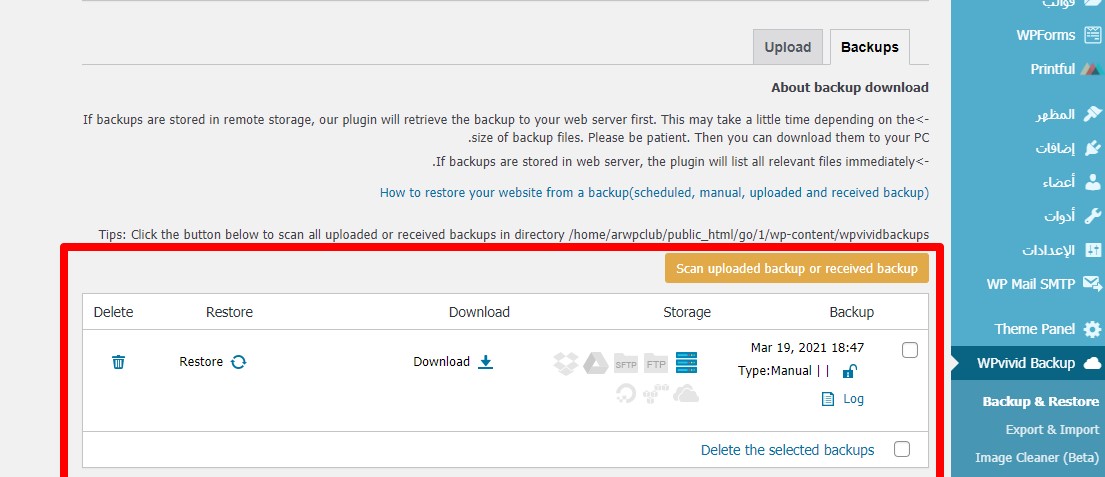Viewport: 1105px width, 477px height.
Task: Click the SFTP folder storage icon
Action: [x=626, y=363]
